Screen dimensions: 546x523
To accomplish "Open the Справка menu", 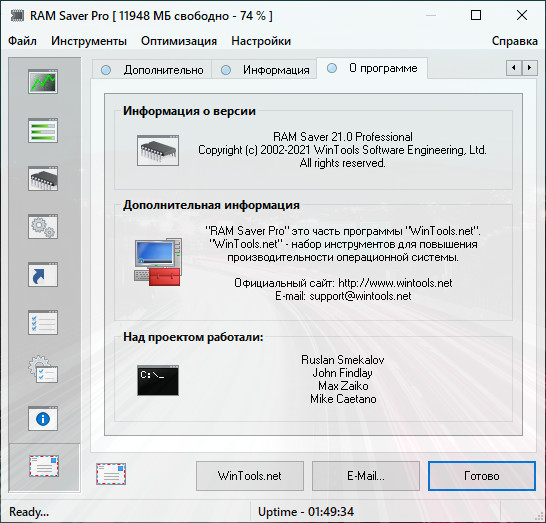I will (515, 41).
